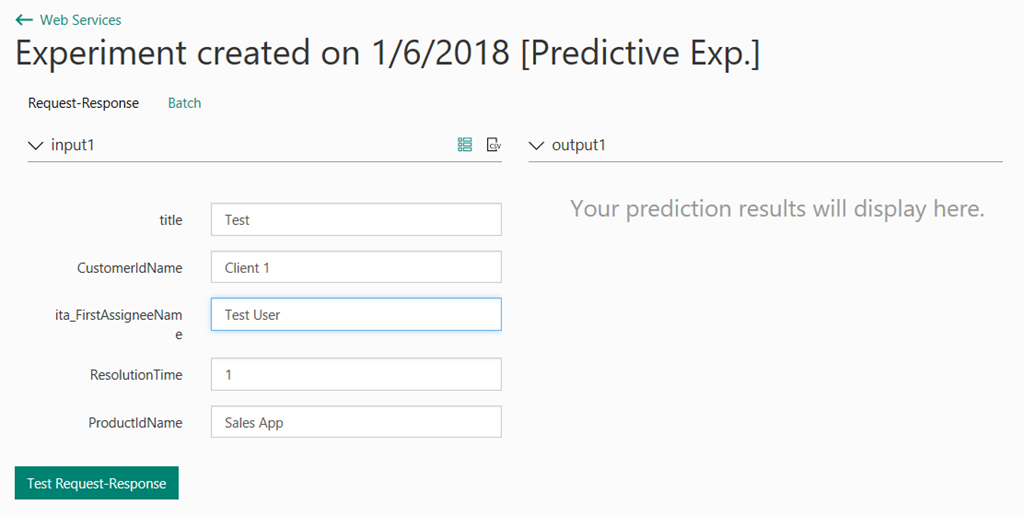Click the input1 section label
Image resolution: width=1024 pixels, height=517 pixels.
(x=72, y=145)
